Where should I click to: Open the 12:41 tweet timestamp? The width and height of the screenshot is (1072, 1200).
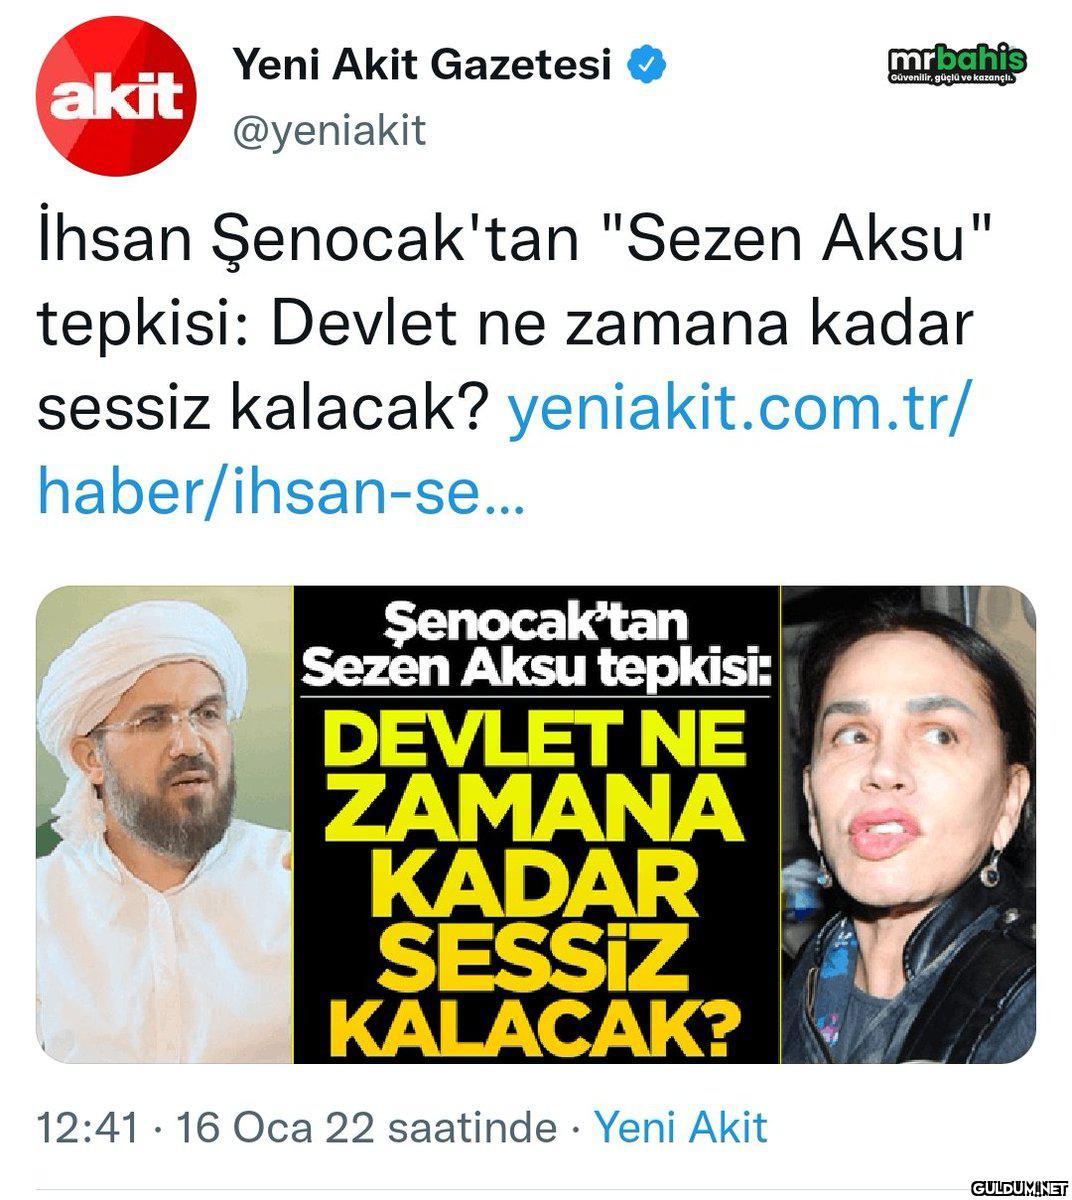[88, 1128]
